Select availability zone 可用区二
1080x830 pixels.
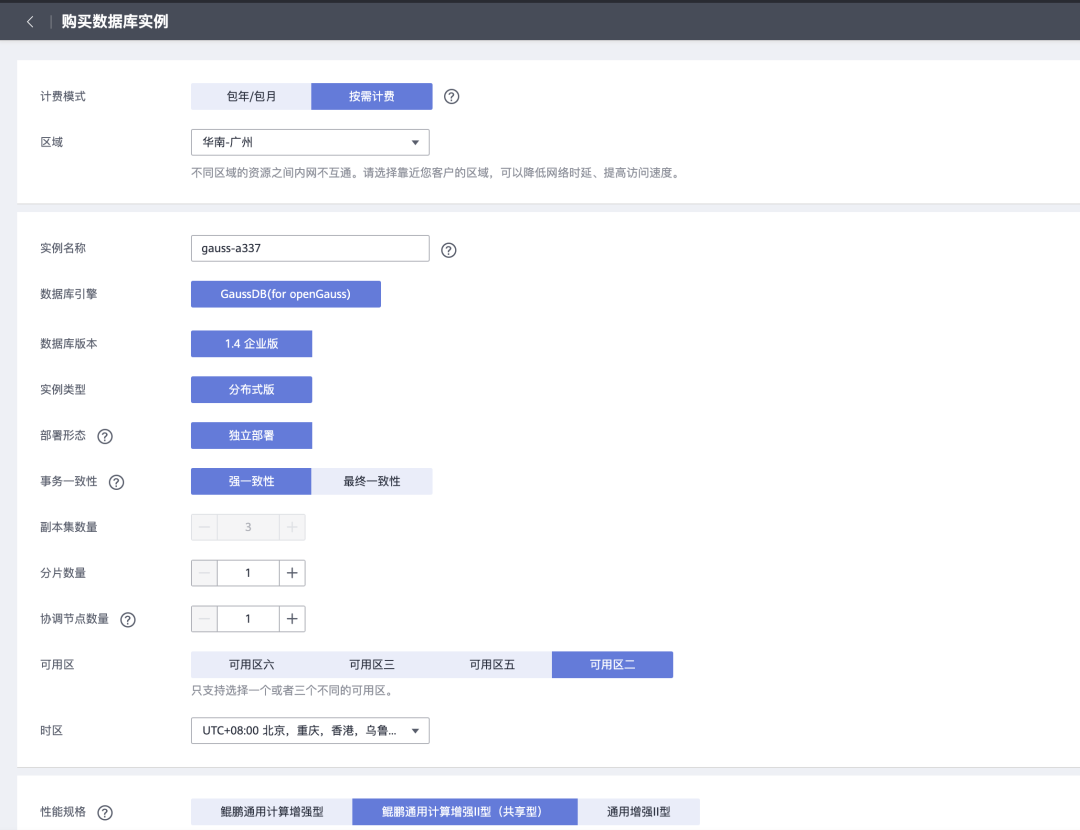click(x=612, y=665)
